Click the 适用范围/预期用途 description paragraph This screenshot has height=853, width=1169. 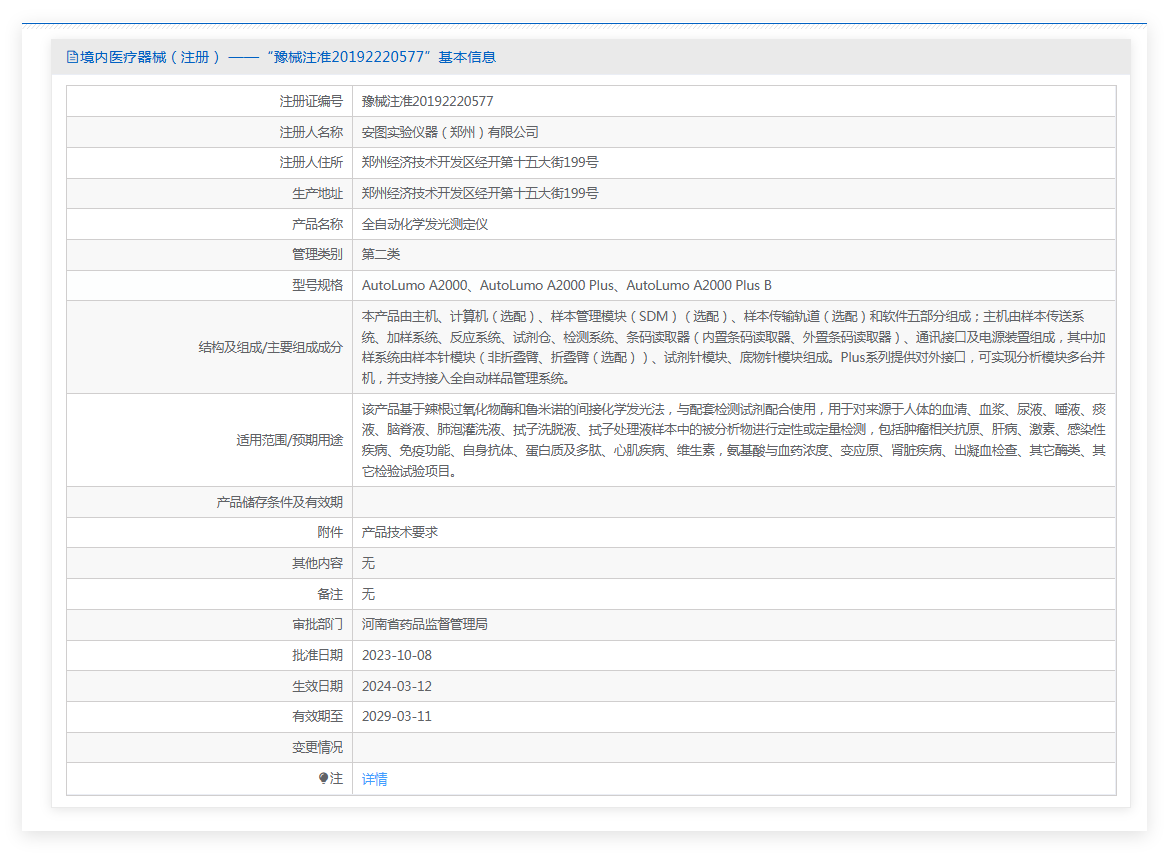pos(734,440)
